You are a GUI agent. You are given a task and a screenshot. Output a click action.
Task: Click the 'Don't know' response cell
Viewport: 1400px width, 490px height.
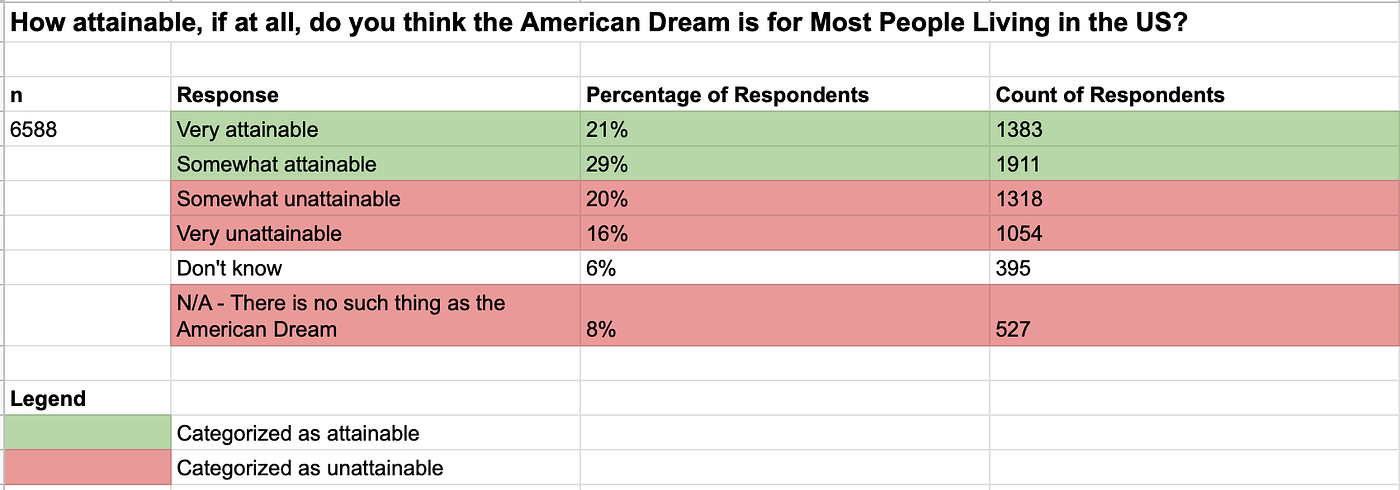pyautogui.click(x=376, y=268)
